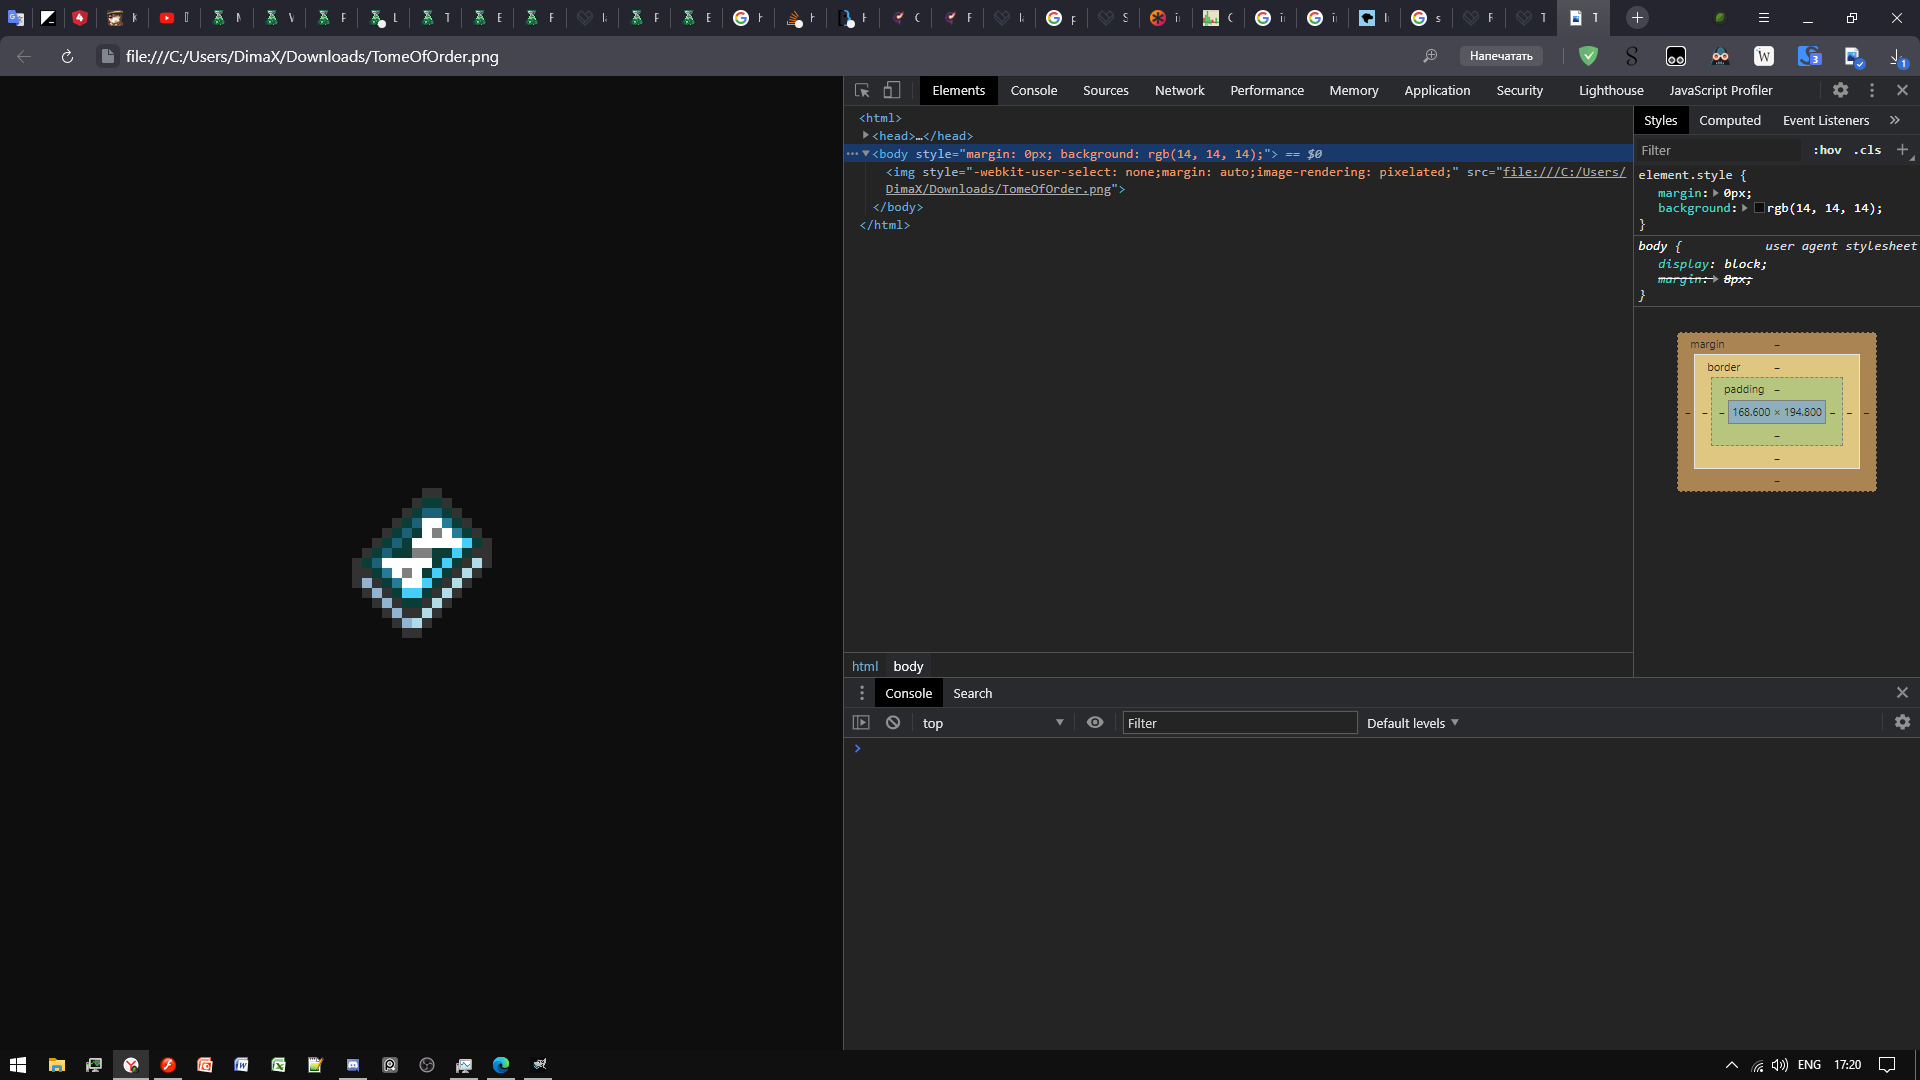Open the top JavaScript context dropdown
This screenshot has width=1920, height=1080.
(x=992, y=723)
